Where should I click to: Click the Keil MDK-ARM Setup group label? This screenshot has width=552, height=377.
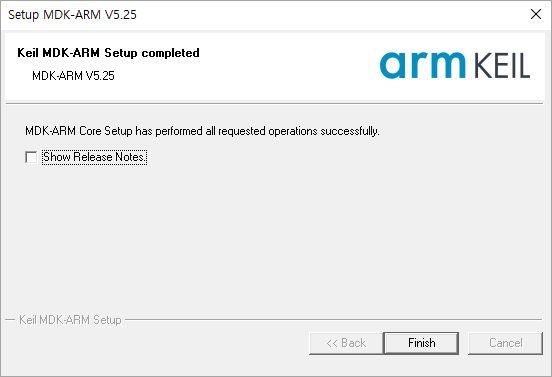point(70,320)
